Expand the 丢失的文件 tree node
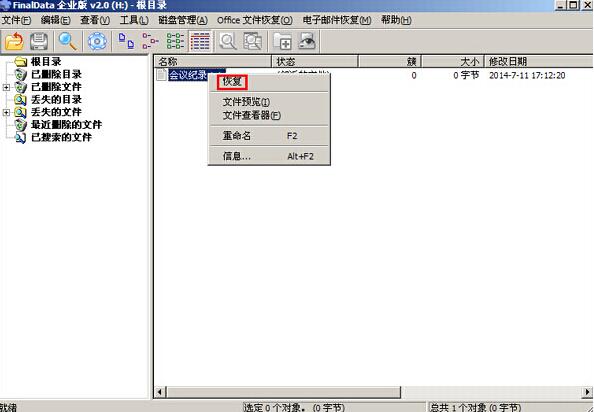Viewport: 594px width, 412px height. point(6,112)
